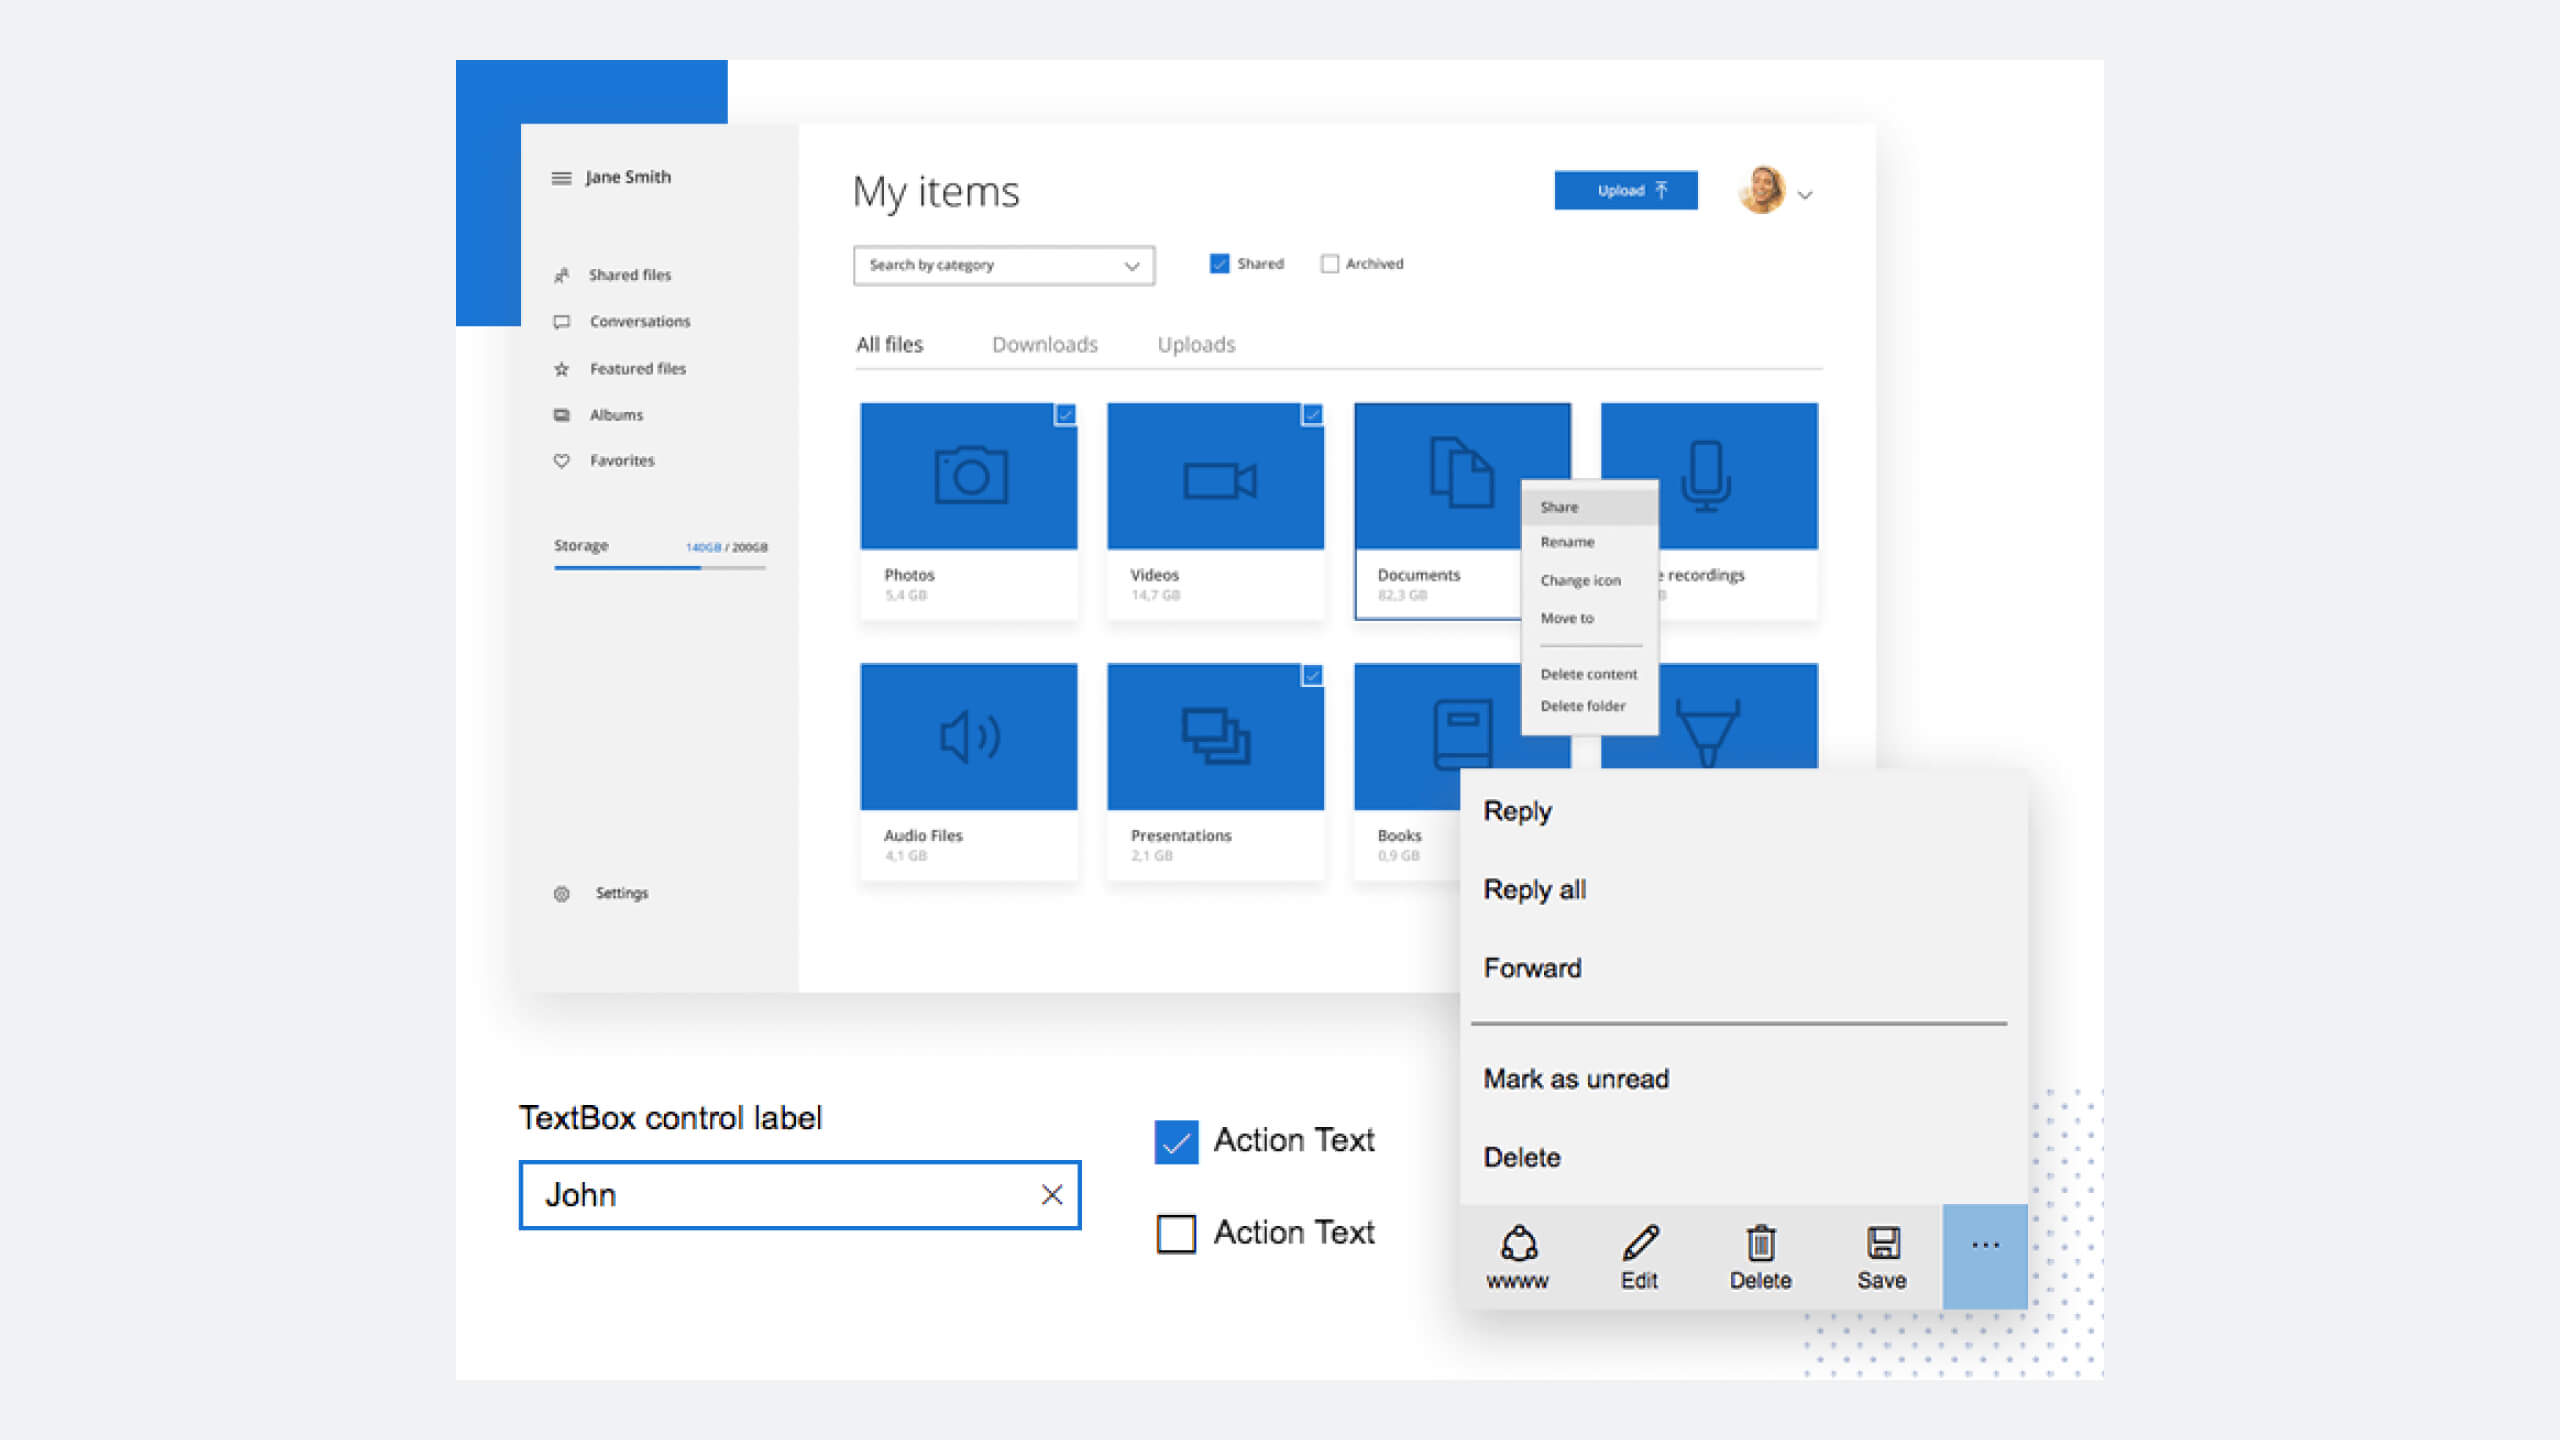The width and height of the screenshot is (2560, 1440).
Task: Clear the John text box with X
Action: pyautogui.click(x=1051, y=1195)
